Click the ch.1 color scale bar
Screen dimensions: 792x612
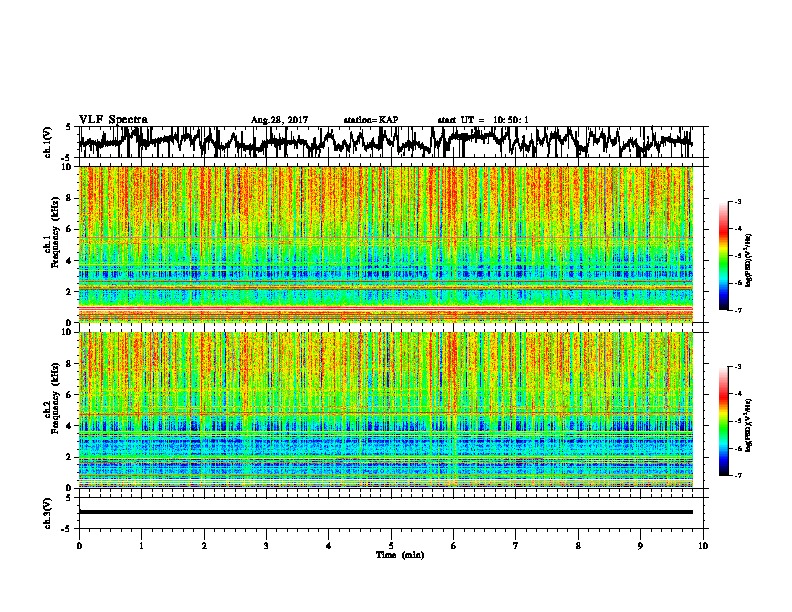pos(723,256)
